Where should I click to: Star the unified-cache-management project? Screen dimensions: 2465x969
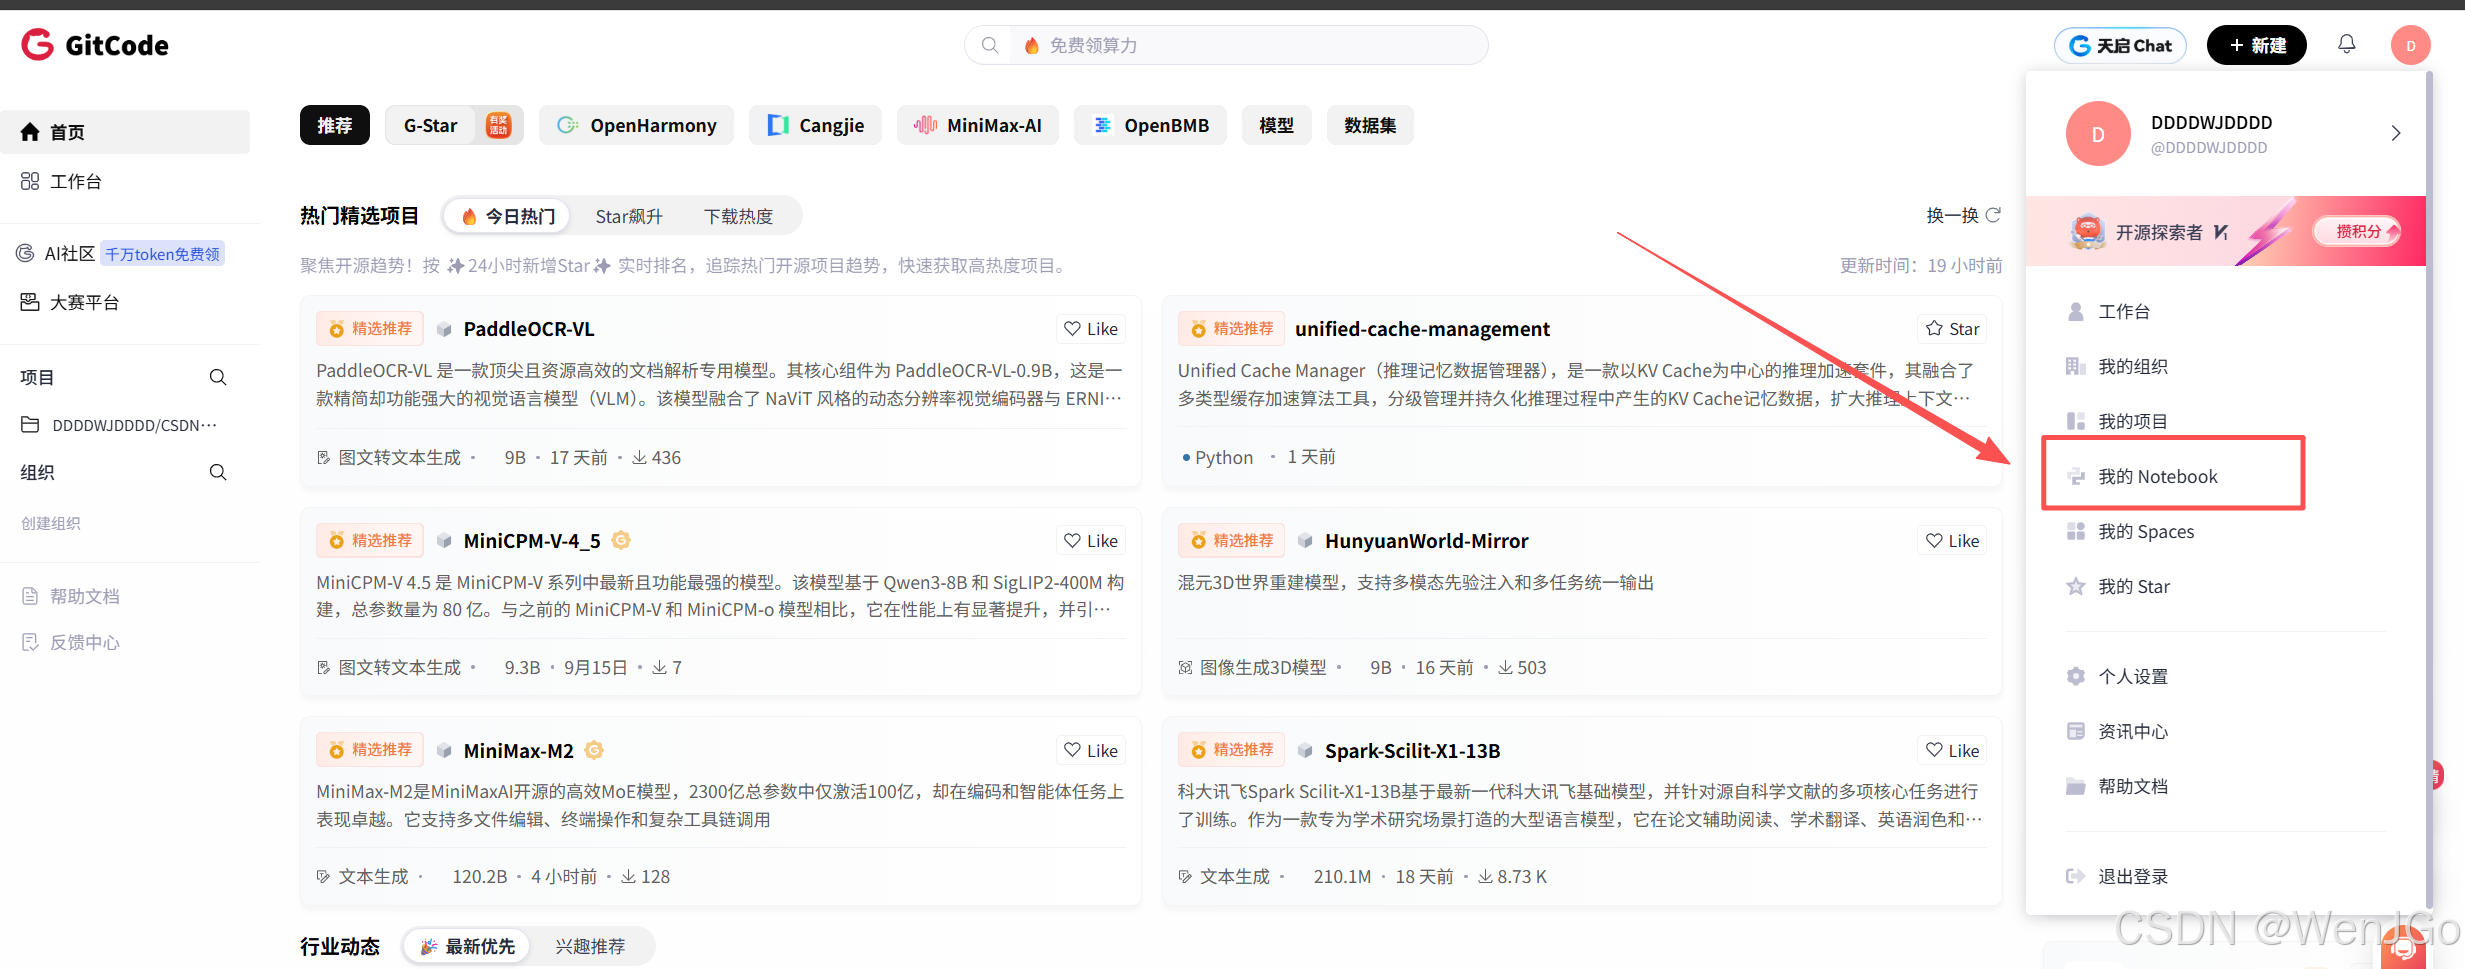(1952, 329)
